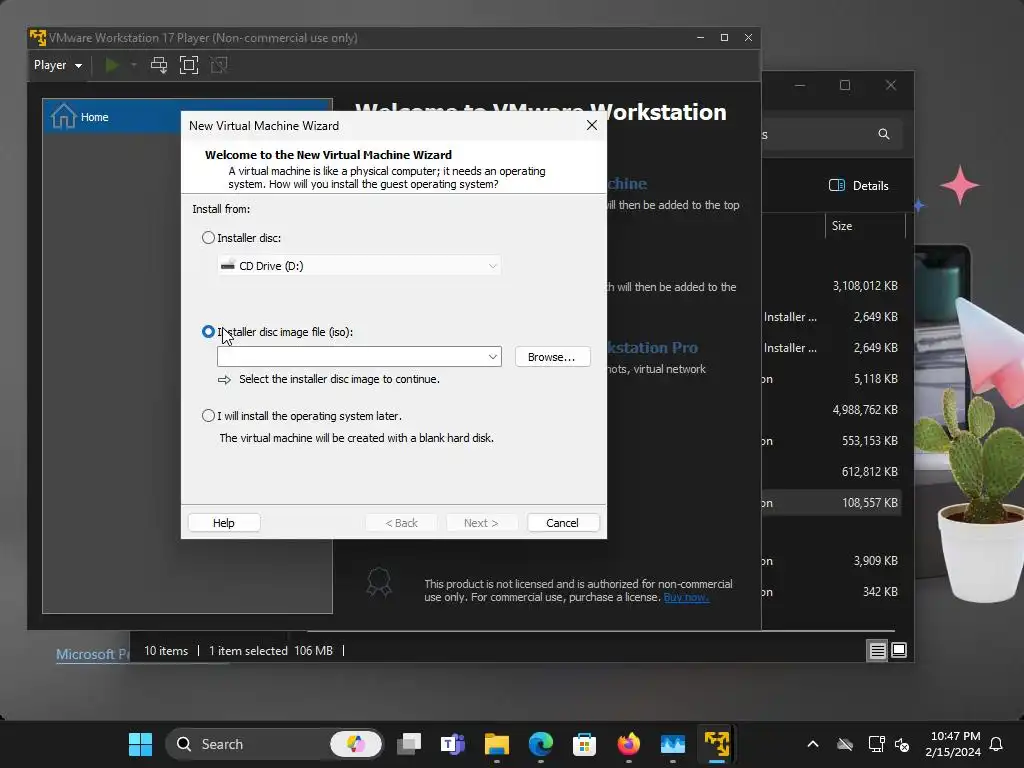Select the file row sized 553,153 KB
Viewport: 1024px width, 768px height.
[x=833, y=441]
